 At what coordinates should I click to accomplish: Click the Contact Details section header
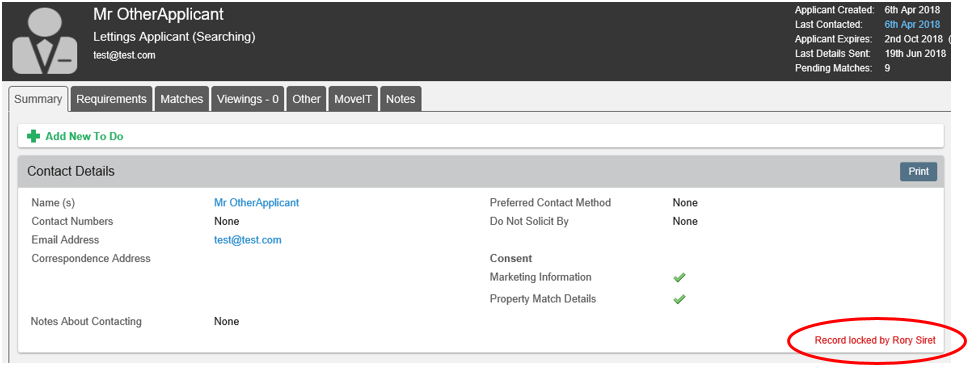pyautogui.click(x=481, y=171)
